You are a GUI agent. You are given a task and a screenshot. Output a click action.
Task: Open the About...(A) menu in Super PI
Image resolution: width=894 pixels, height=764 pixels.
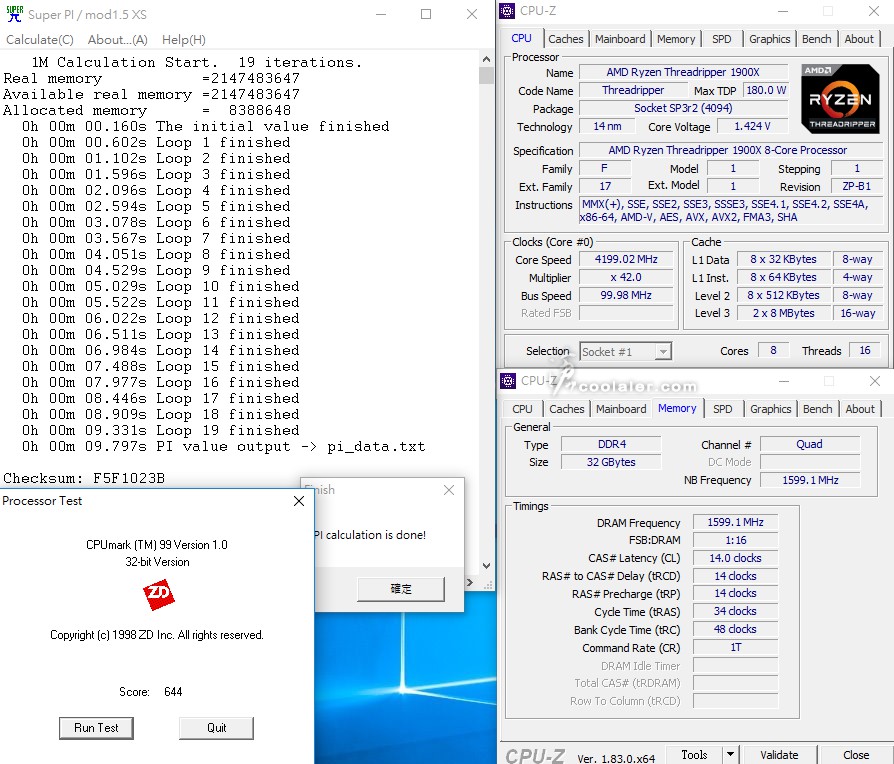coord(117,40)
